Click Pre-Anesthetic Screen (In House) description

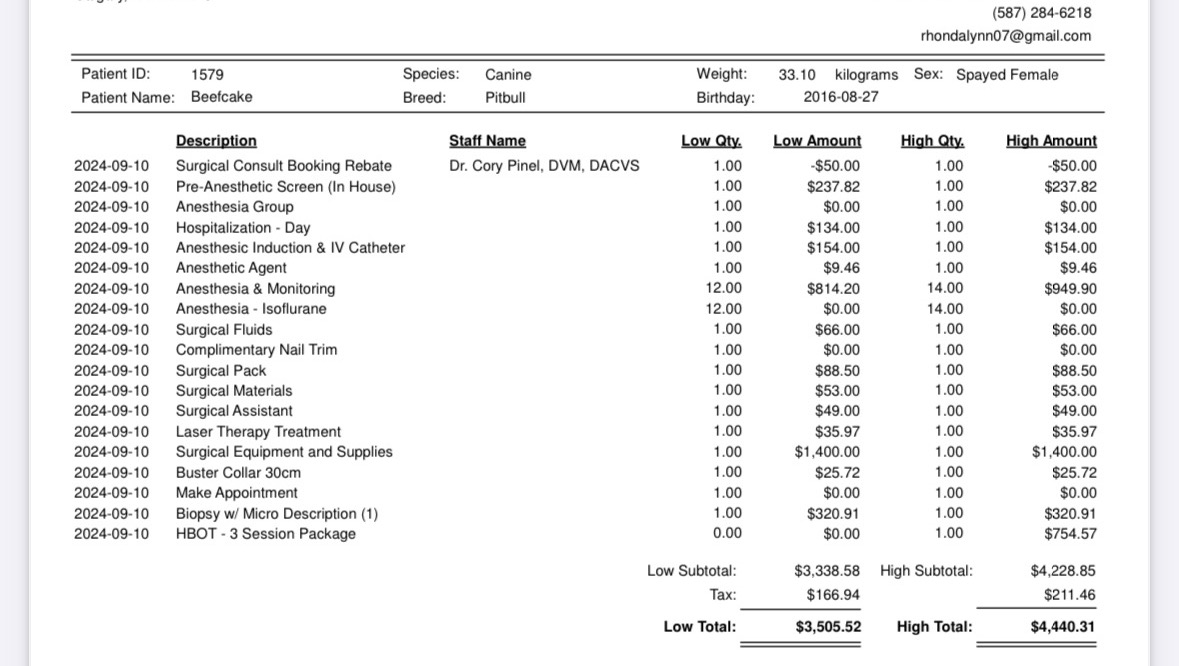pyautogui.click(x=286, y=186)
